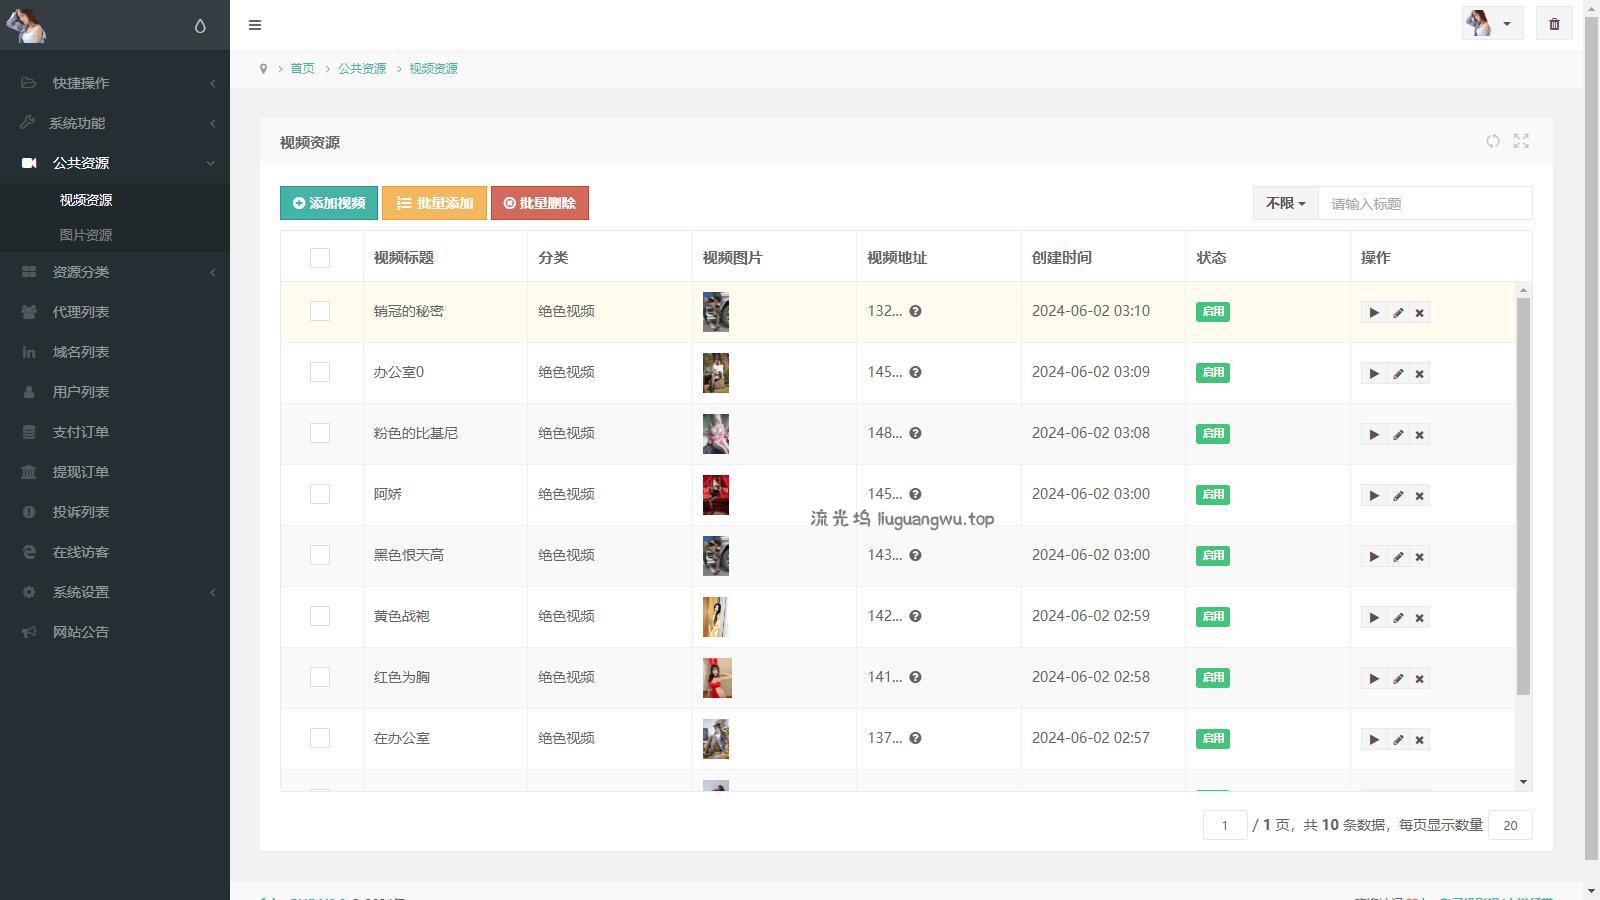This screenshot has height=900, width=1600.
Task: Open 图片资源 in the sidebar submenu
Action: coord(86,235)
